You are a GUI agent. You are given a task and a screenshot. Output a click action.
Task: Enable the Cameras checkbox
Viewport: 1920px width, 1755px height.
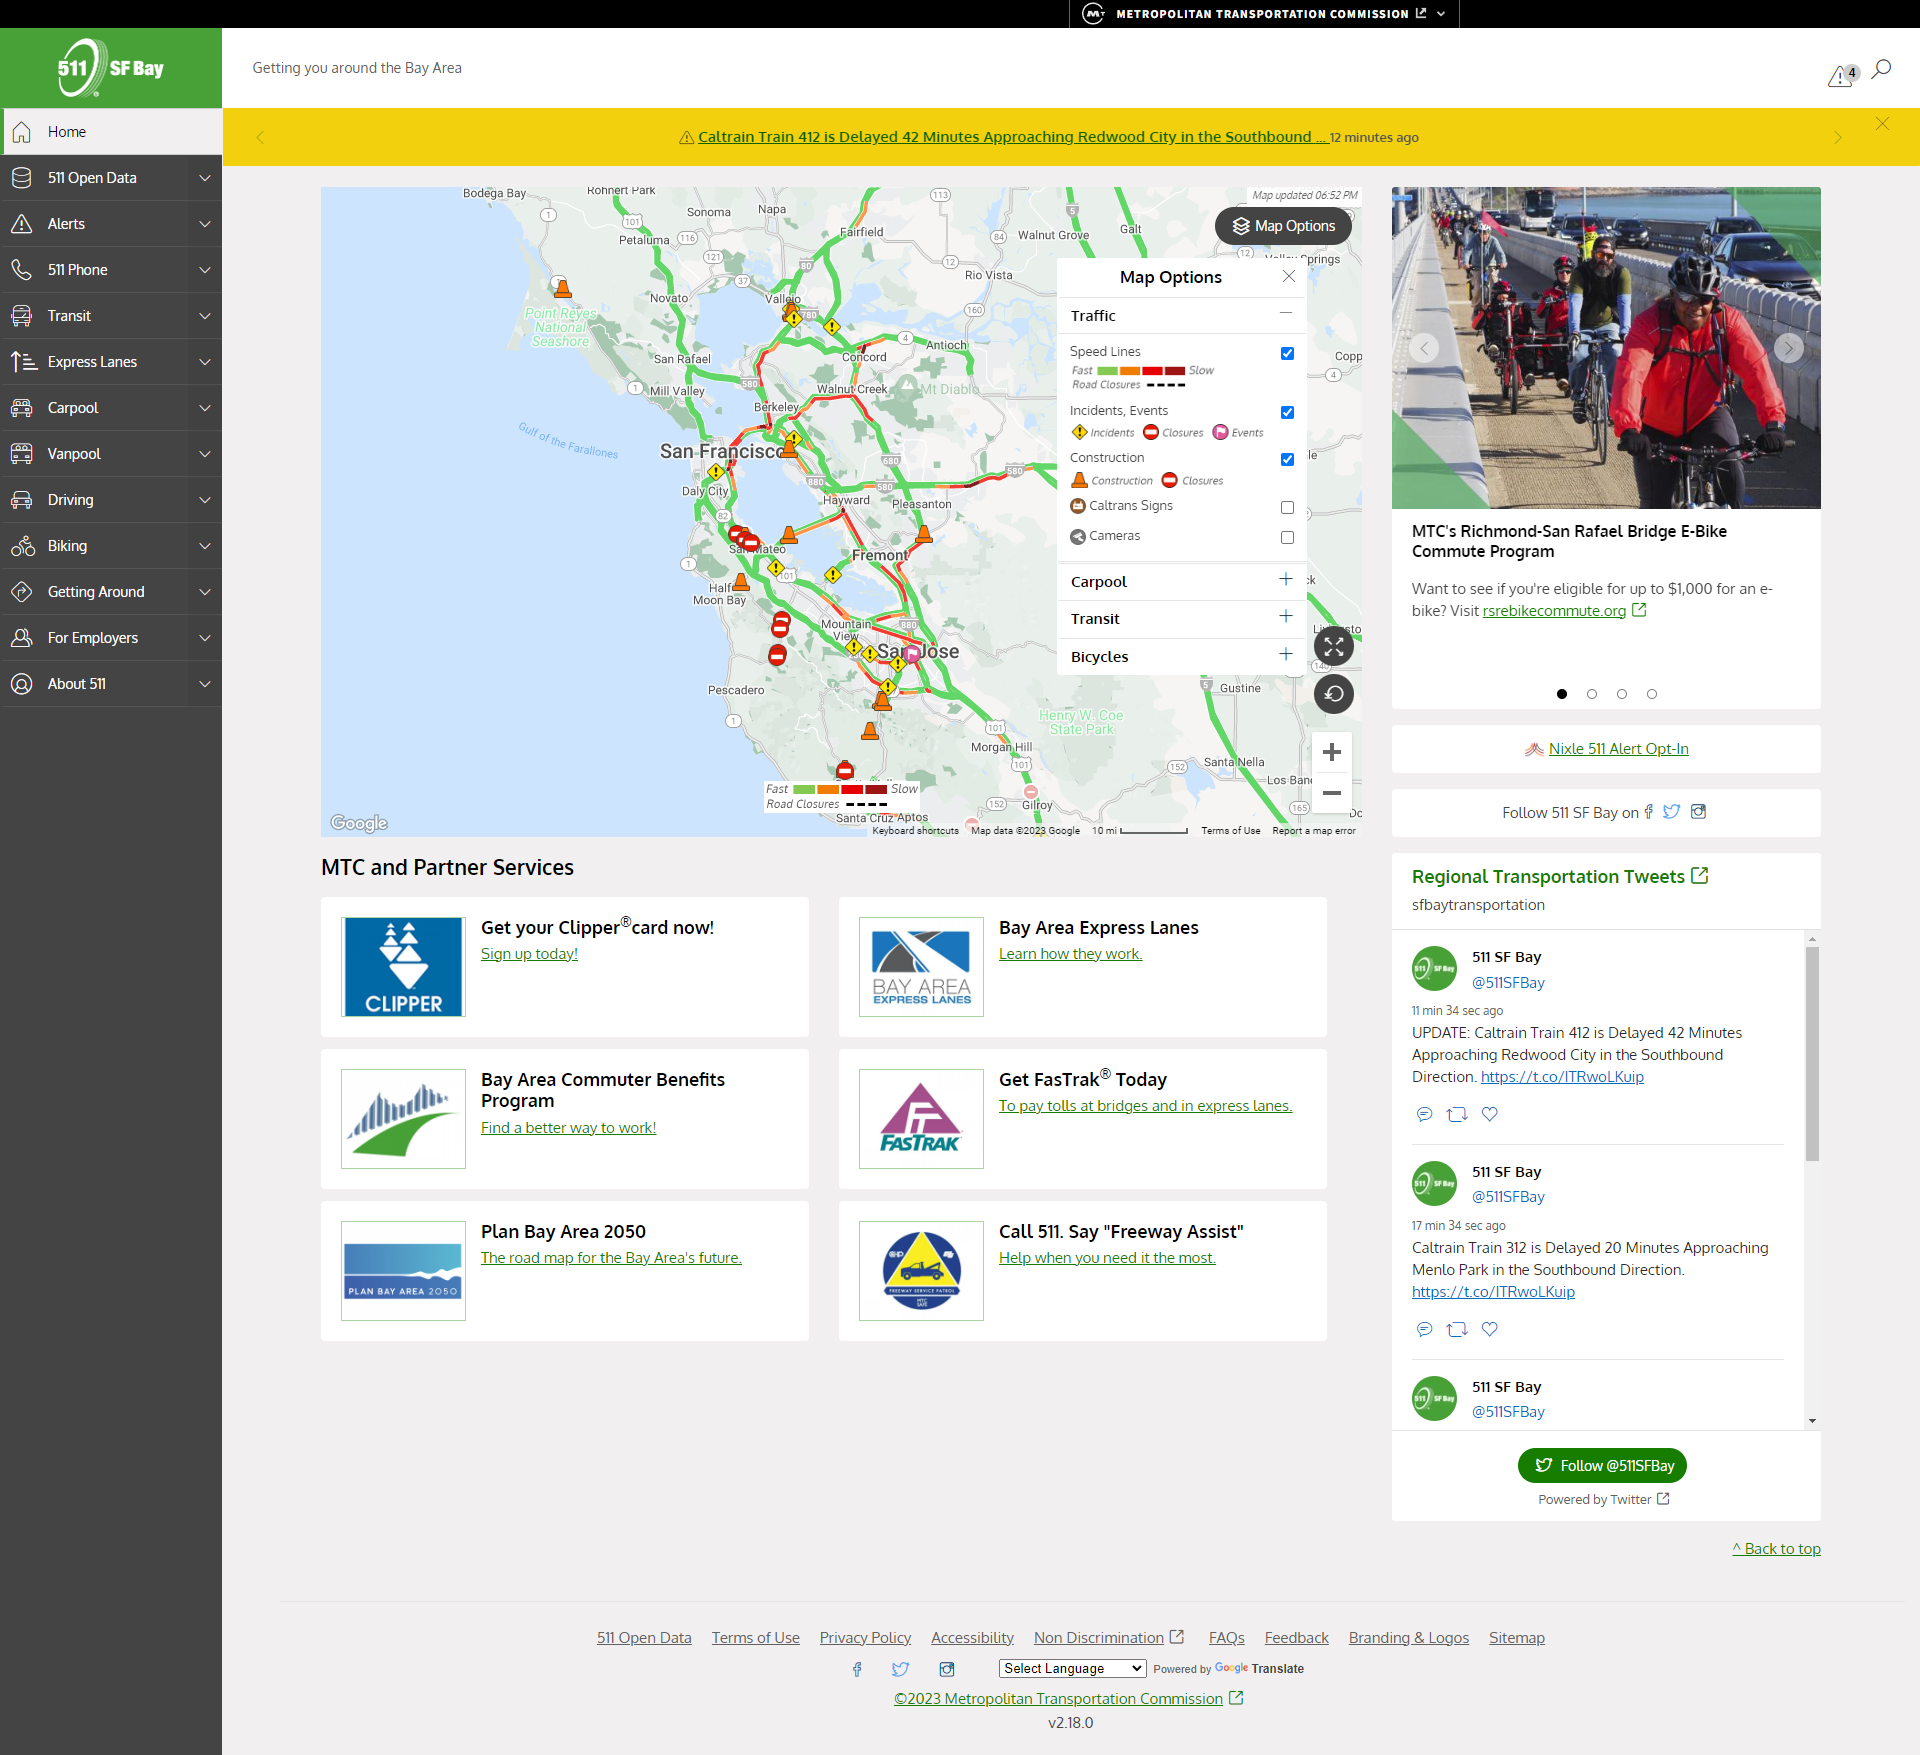1287,538
